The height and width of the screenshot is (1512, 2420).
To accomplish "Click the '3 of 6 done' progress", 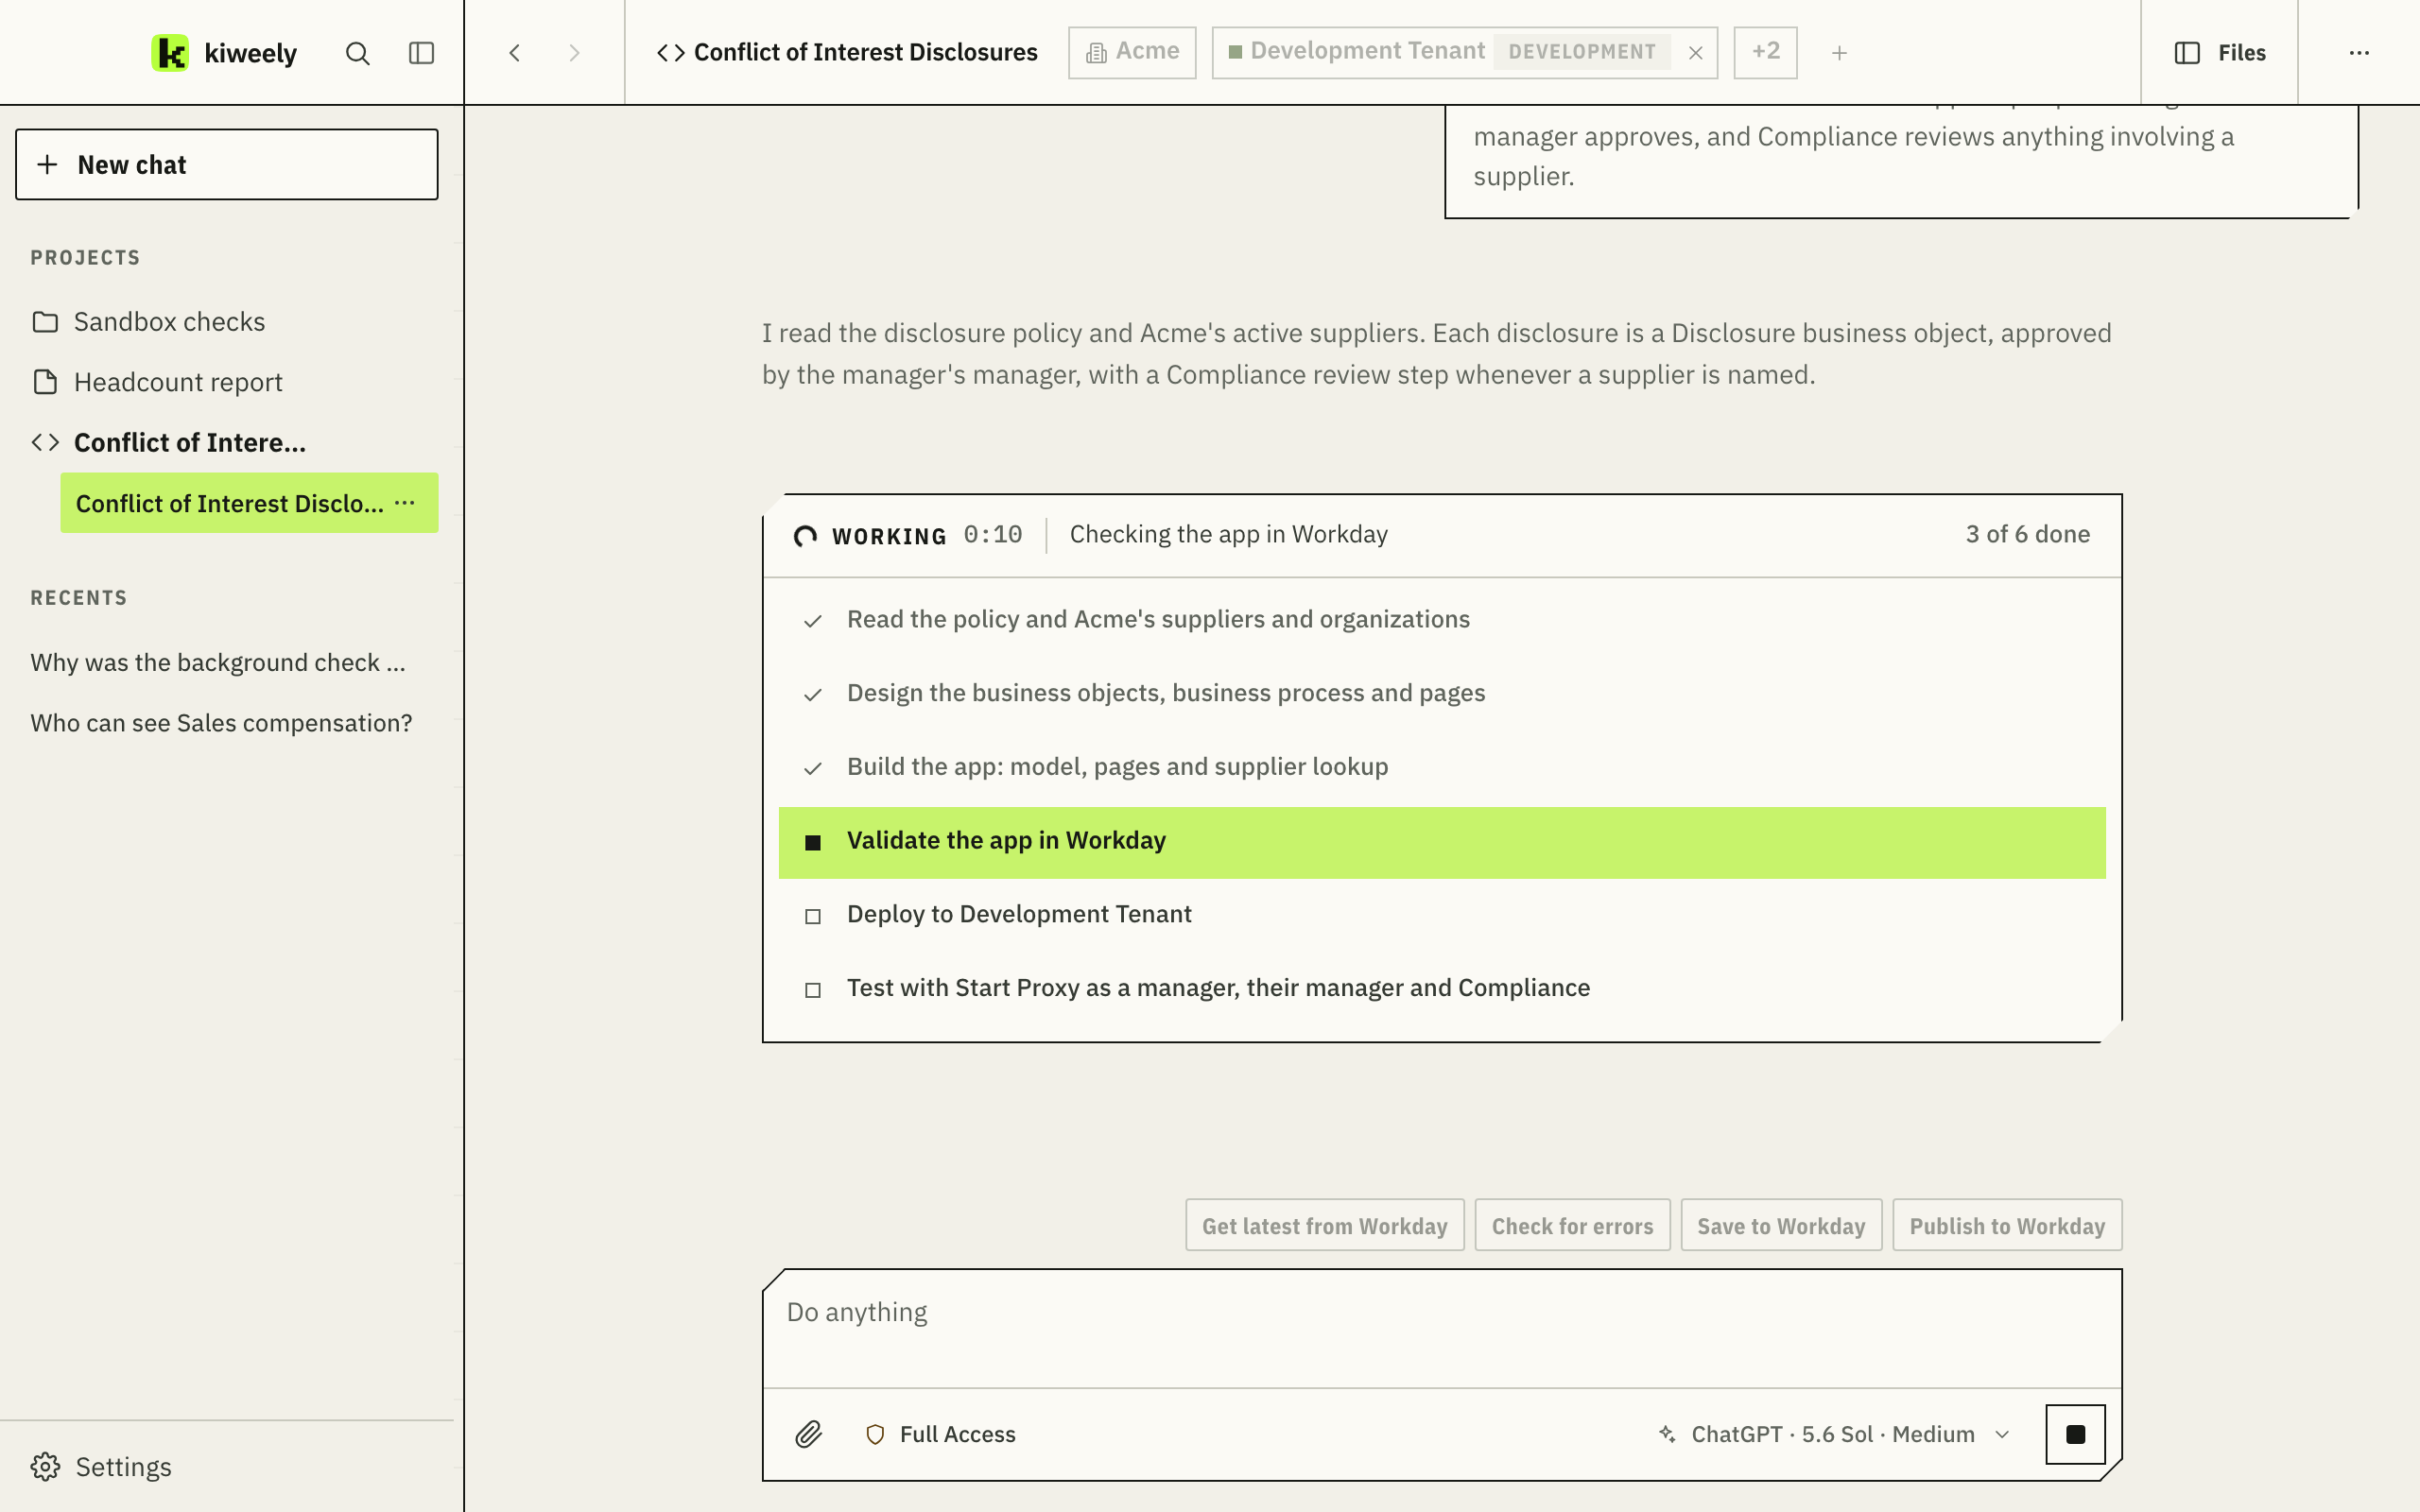I will click(2027, 535).
